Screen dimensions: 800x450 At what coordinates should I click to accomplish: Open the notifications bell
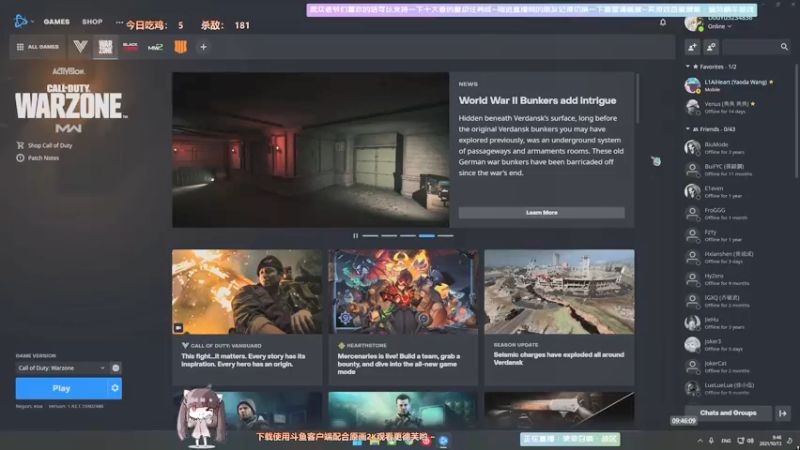pyautogui.click(x=663, y=22)
